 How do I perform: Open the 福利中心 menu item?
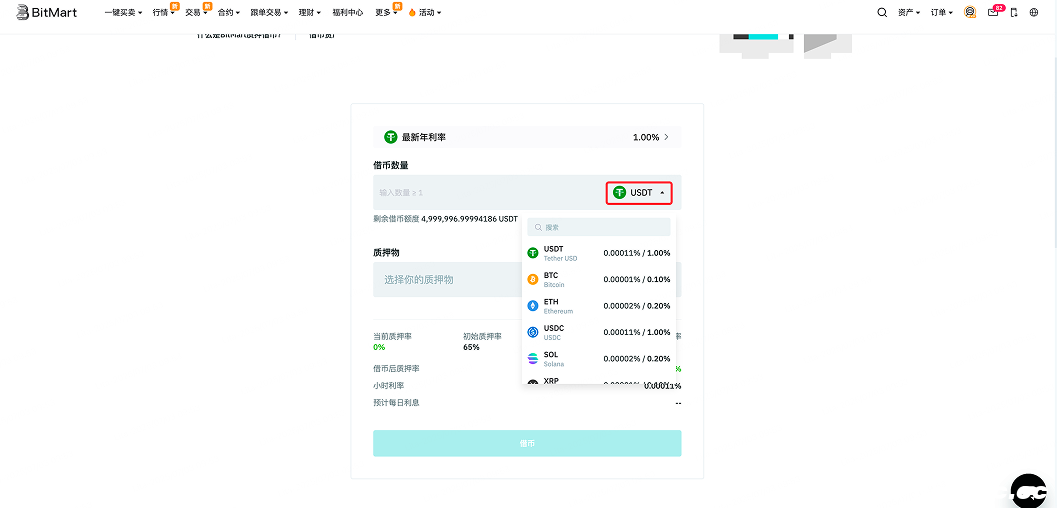pyautogui.click(x=348, y=13)
